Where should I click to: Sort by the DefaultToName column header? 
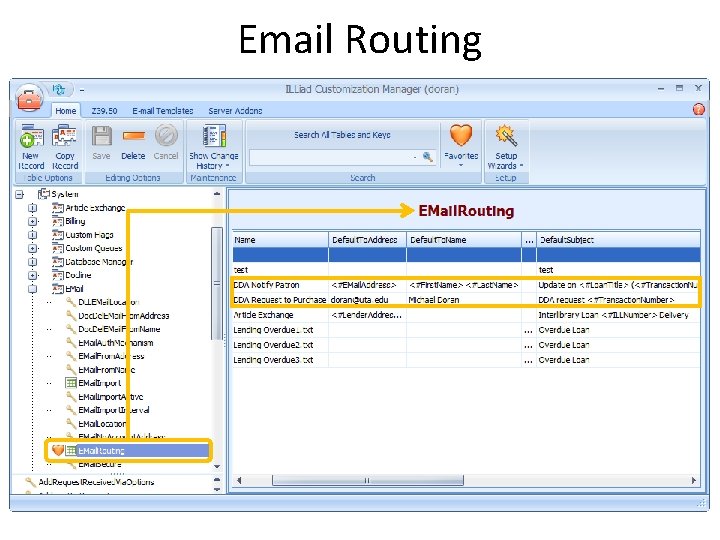464,240
